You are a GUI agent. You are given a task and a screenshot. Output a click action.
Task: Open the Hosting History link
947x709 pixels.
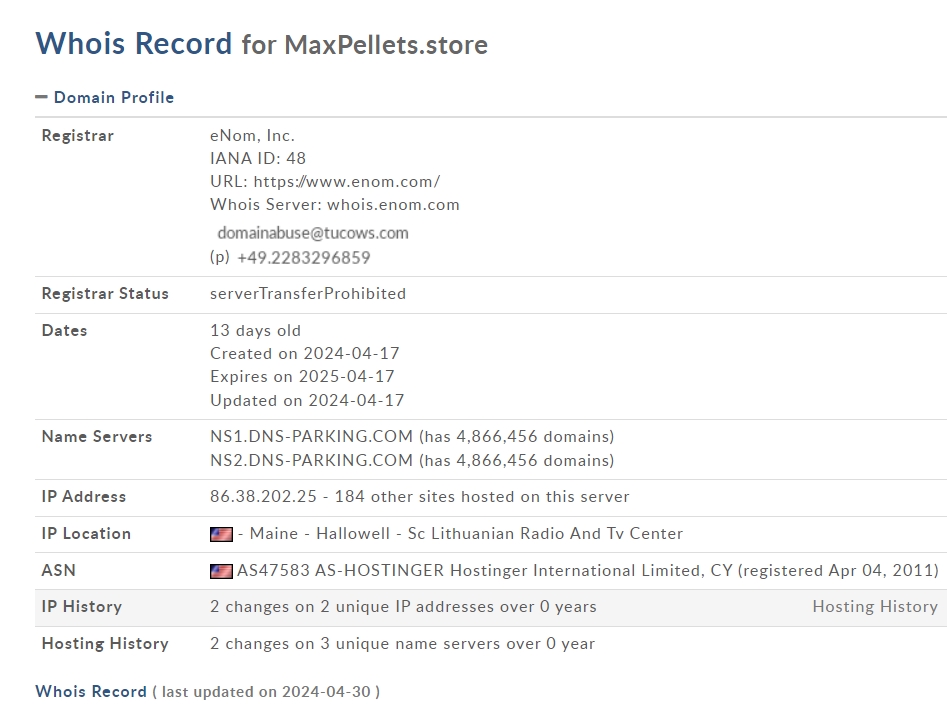click(x=875, y=606)
